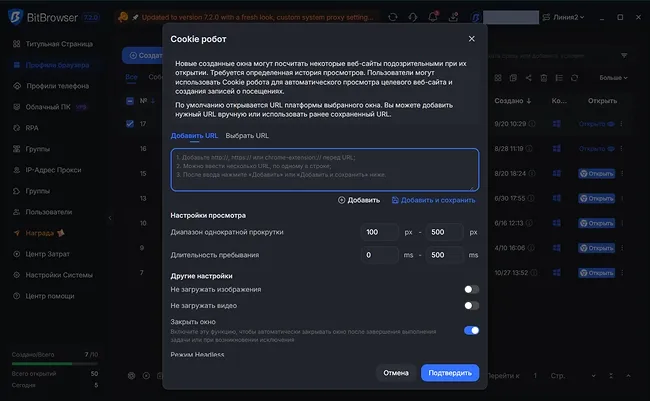Focus the URL list text area
Viewport: 650px width, 401px height.
coord(325,170)
